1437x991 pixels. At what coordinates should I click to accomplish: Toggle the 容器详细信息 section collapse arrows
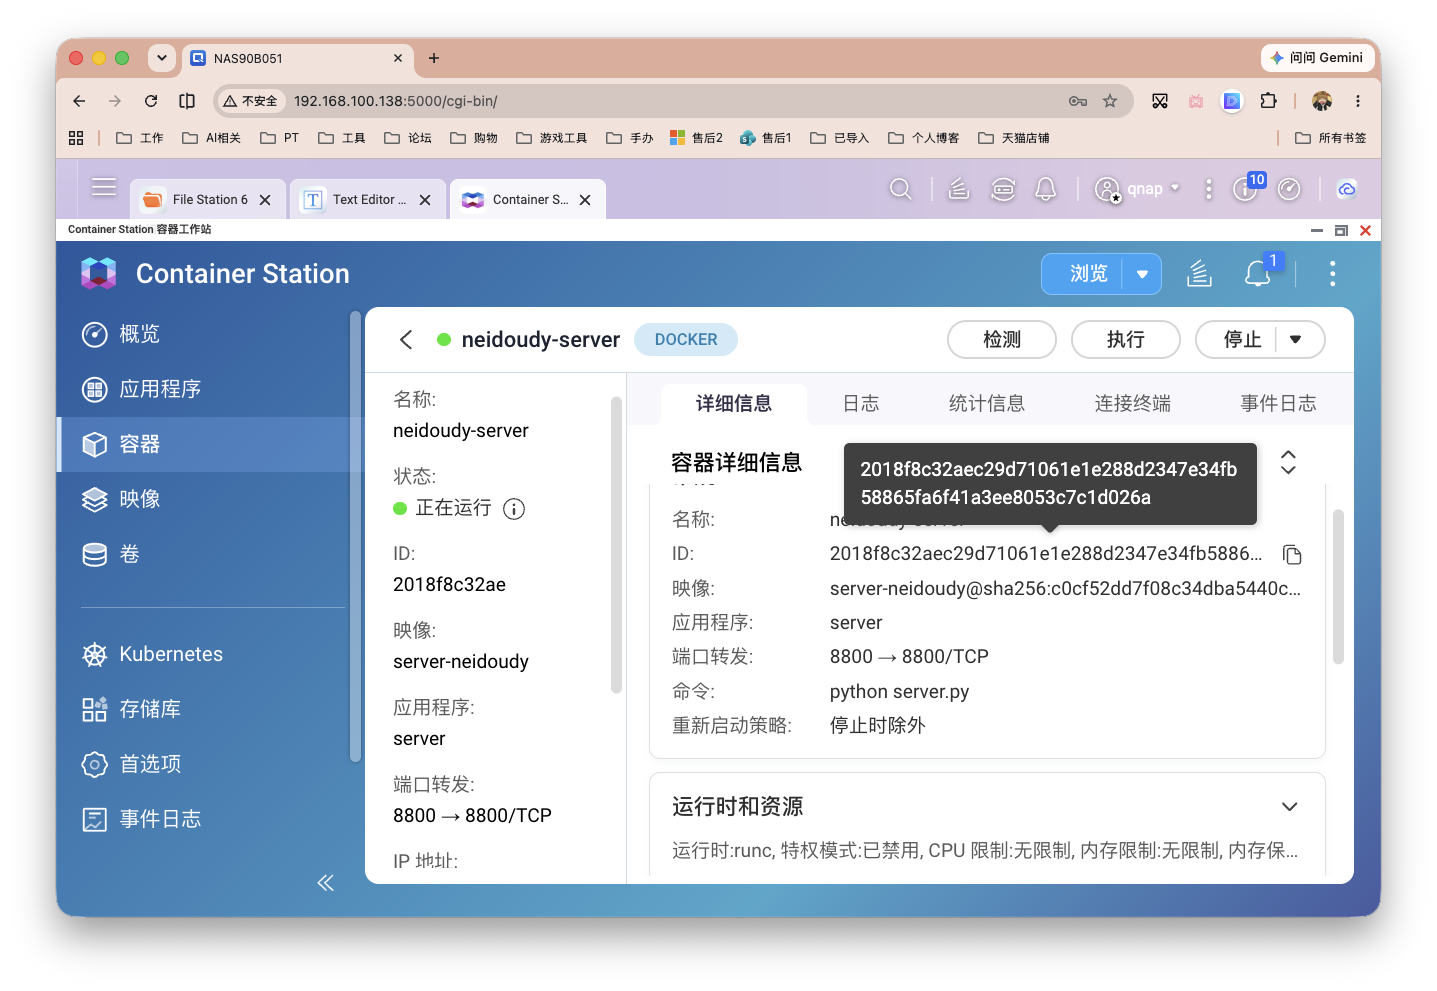(x=1288, y=462)
